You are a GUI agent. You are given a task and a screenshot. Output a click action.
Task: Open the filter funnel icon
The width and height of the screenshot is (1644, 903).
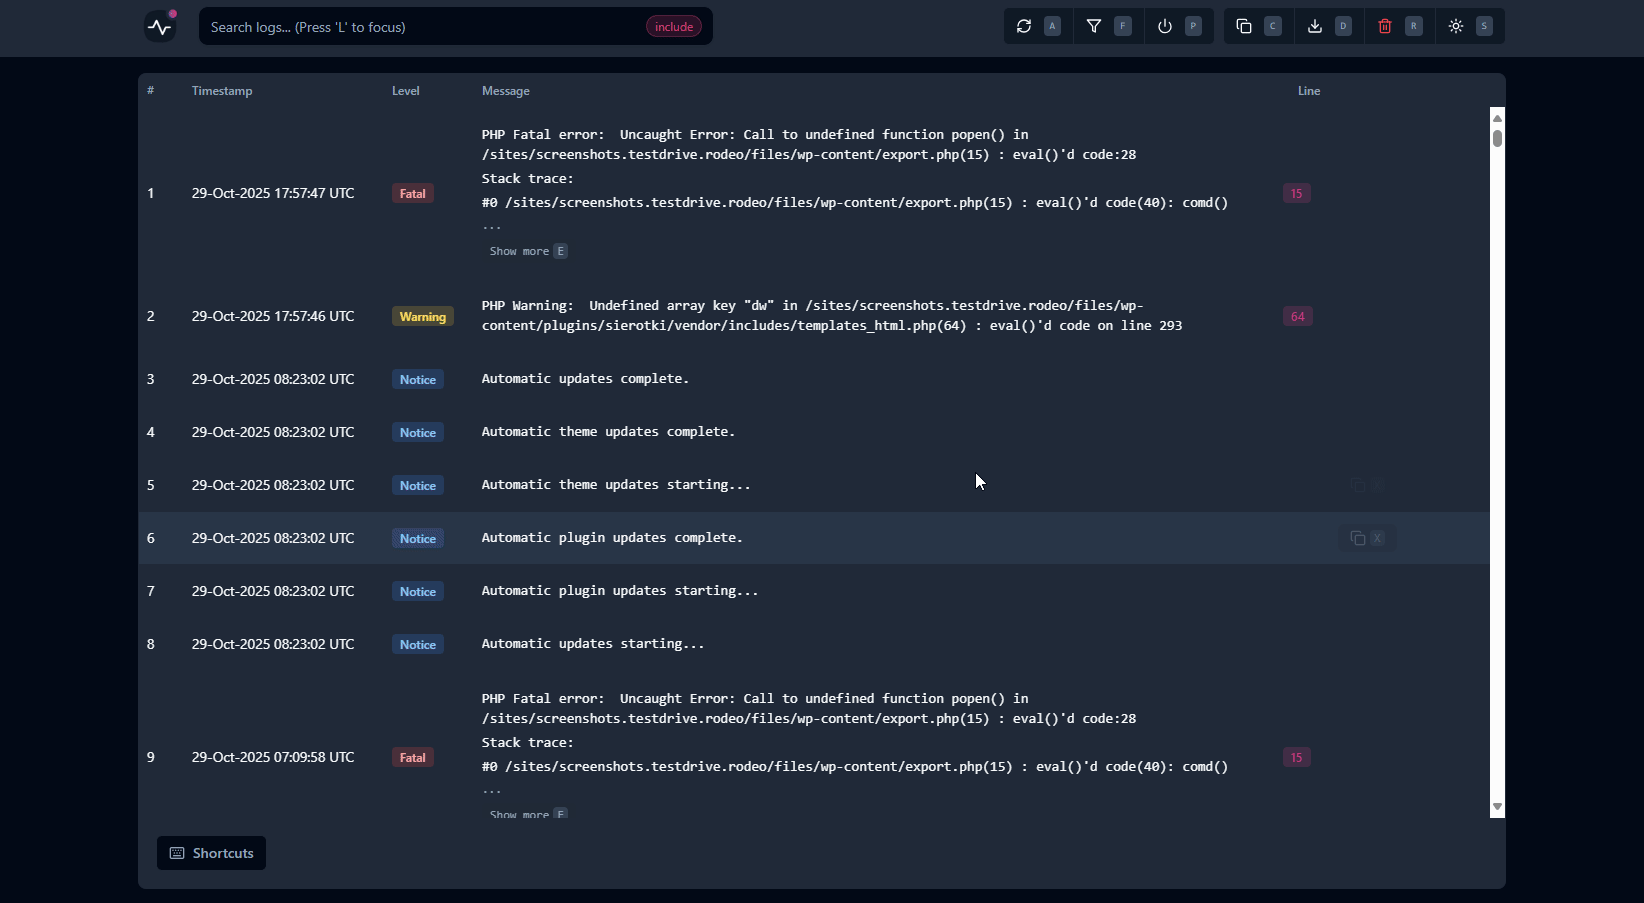tap(1094, 27)
